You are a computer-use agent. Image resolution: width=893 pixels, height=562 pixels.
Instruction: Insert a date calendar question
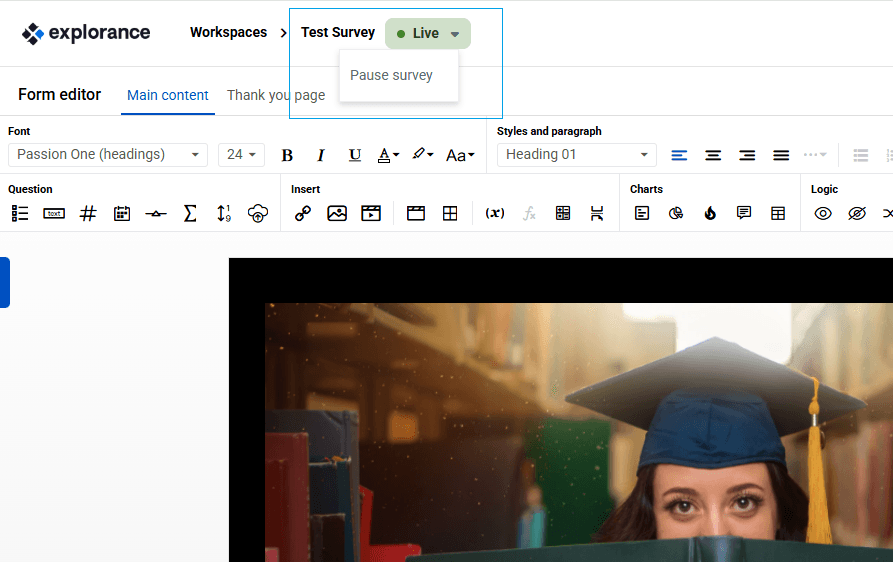(x=122, y=214)
